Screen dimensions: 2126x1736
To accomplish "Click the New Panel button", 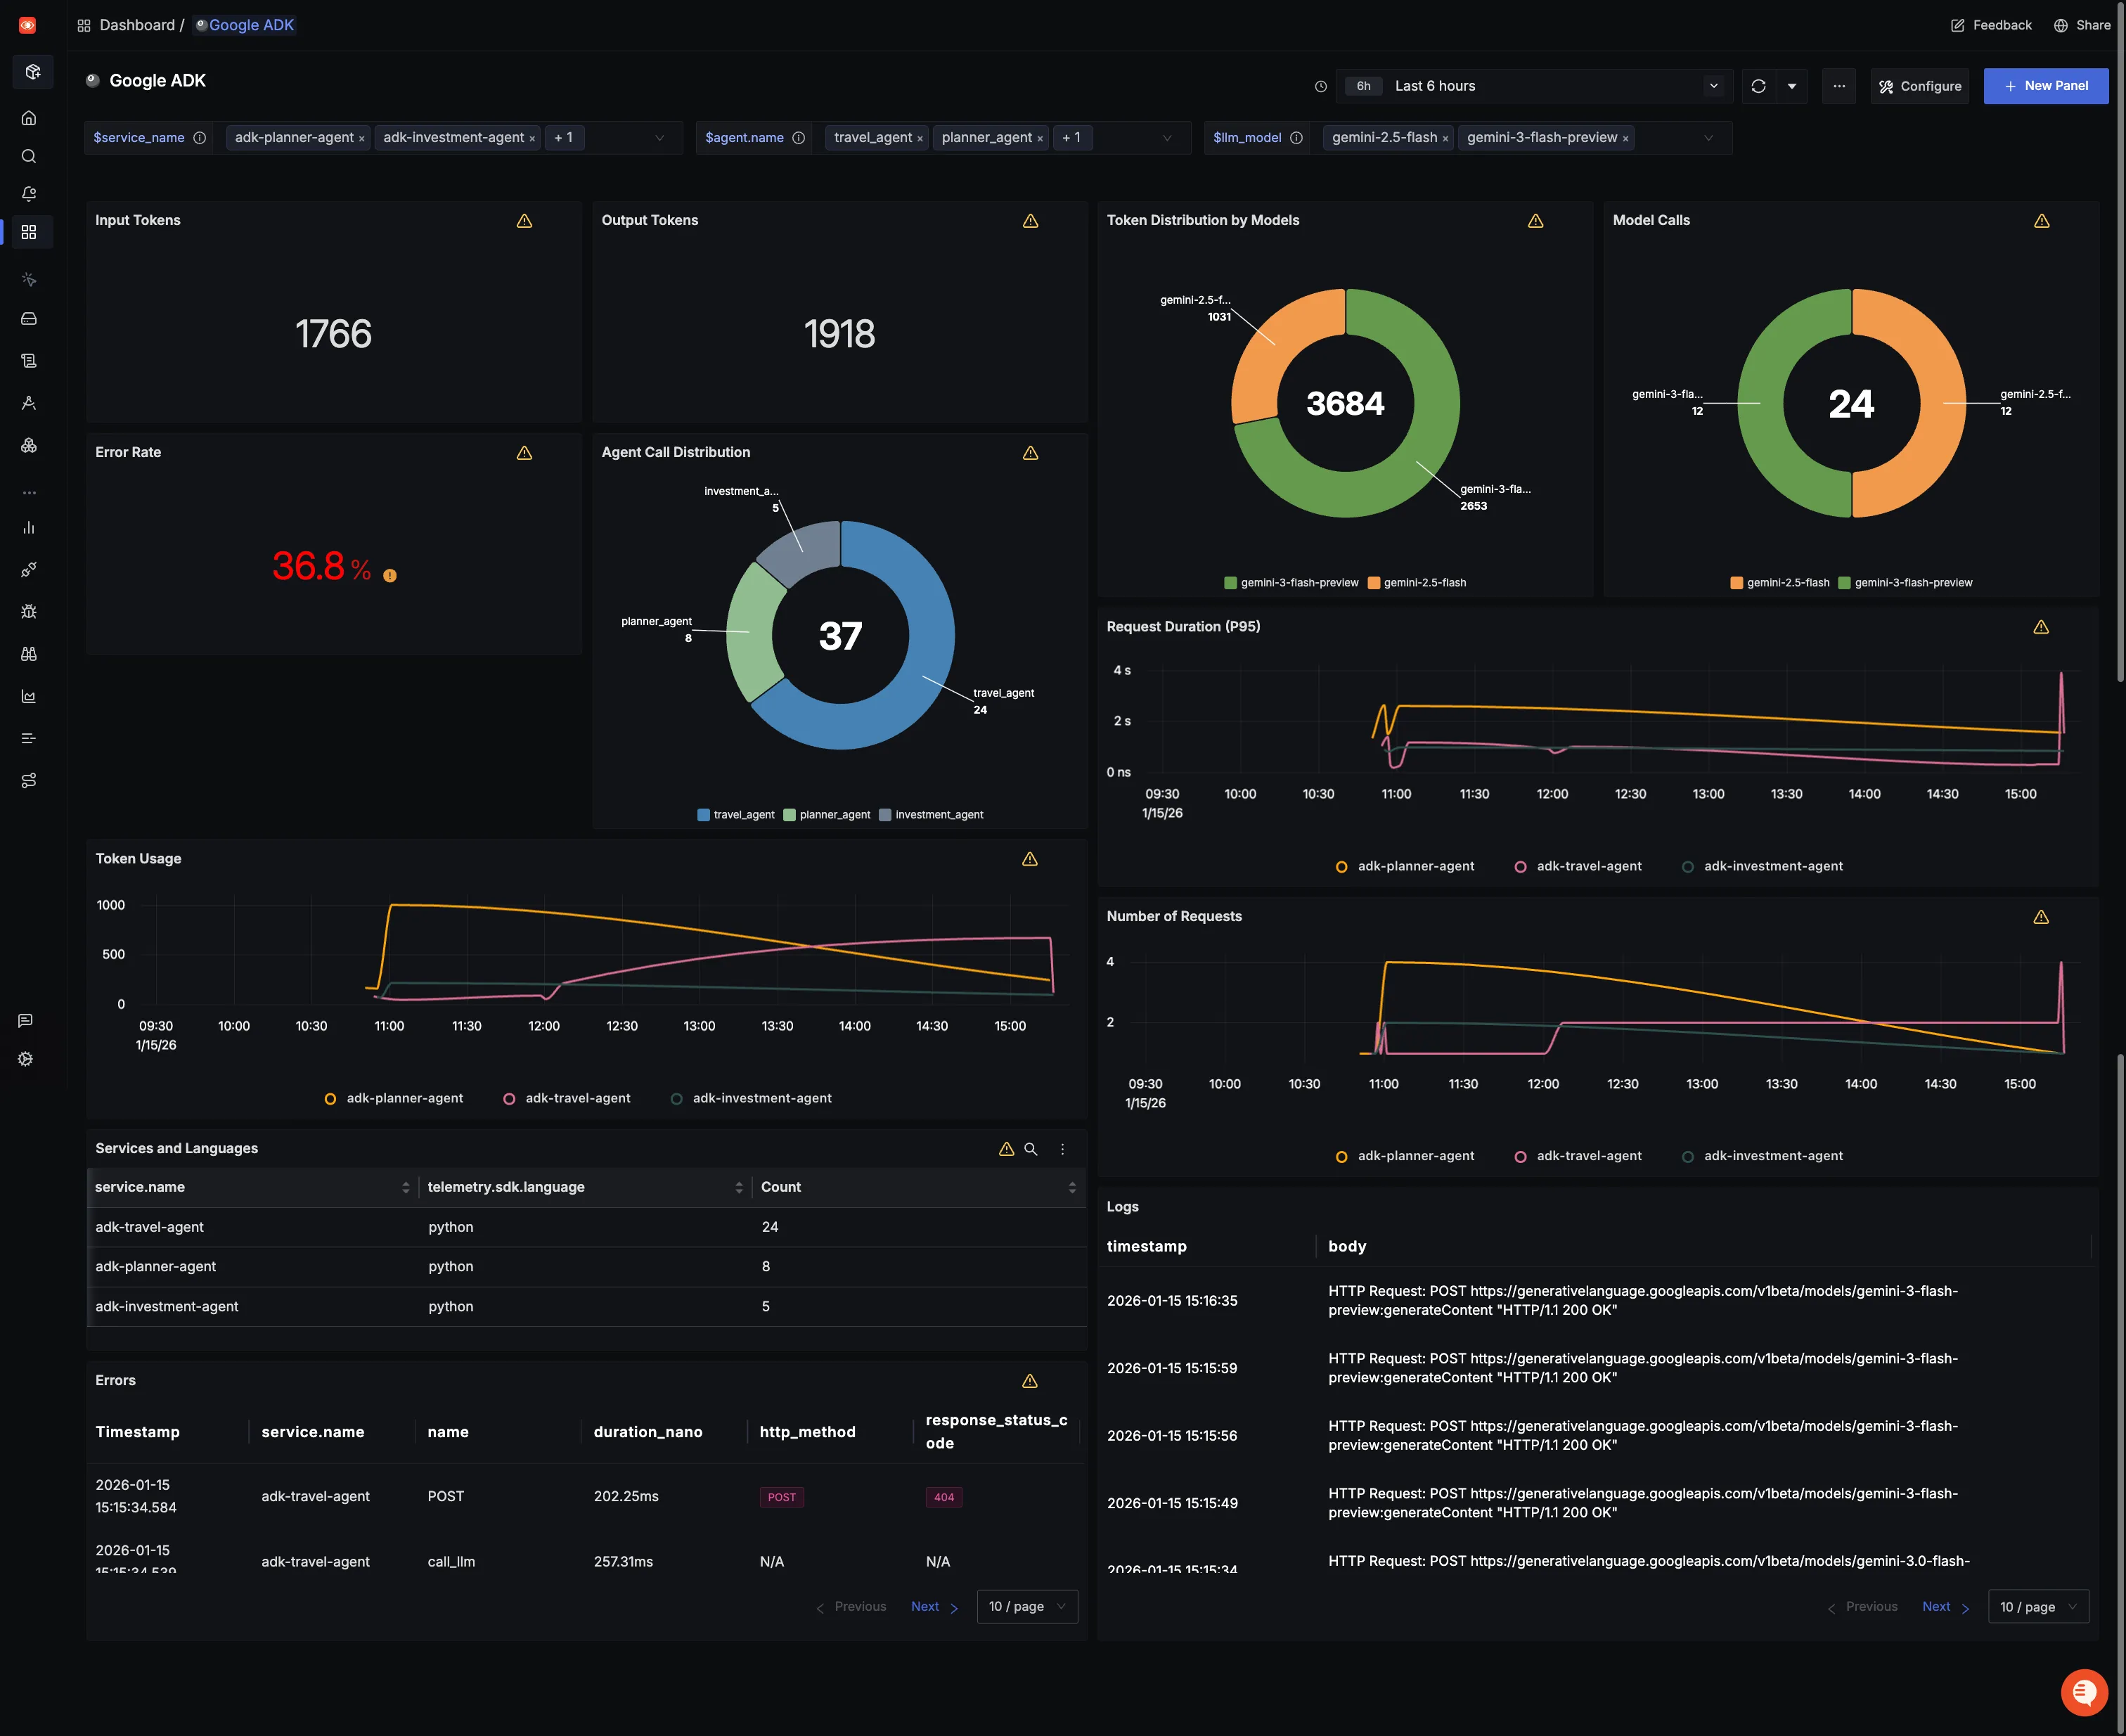I will [x=2045, y=86].
